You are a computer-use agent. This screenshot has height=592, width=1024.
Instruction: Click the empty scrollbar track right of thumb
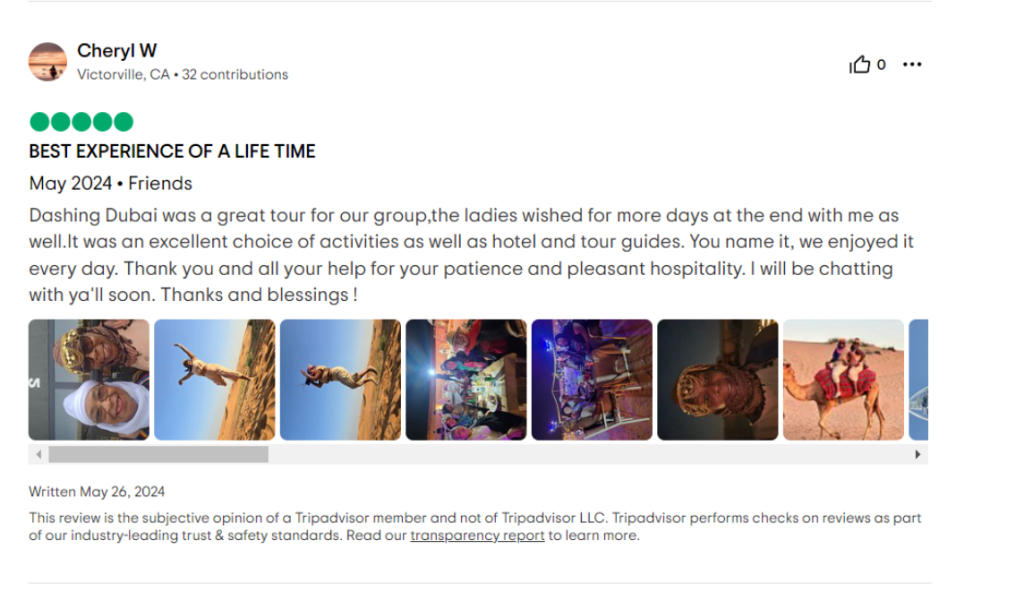coord(590,454)
